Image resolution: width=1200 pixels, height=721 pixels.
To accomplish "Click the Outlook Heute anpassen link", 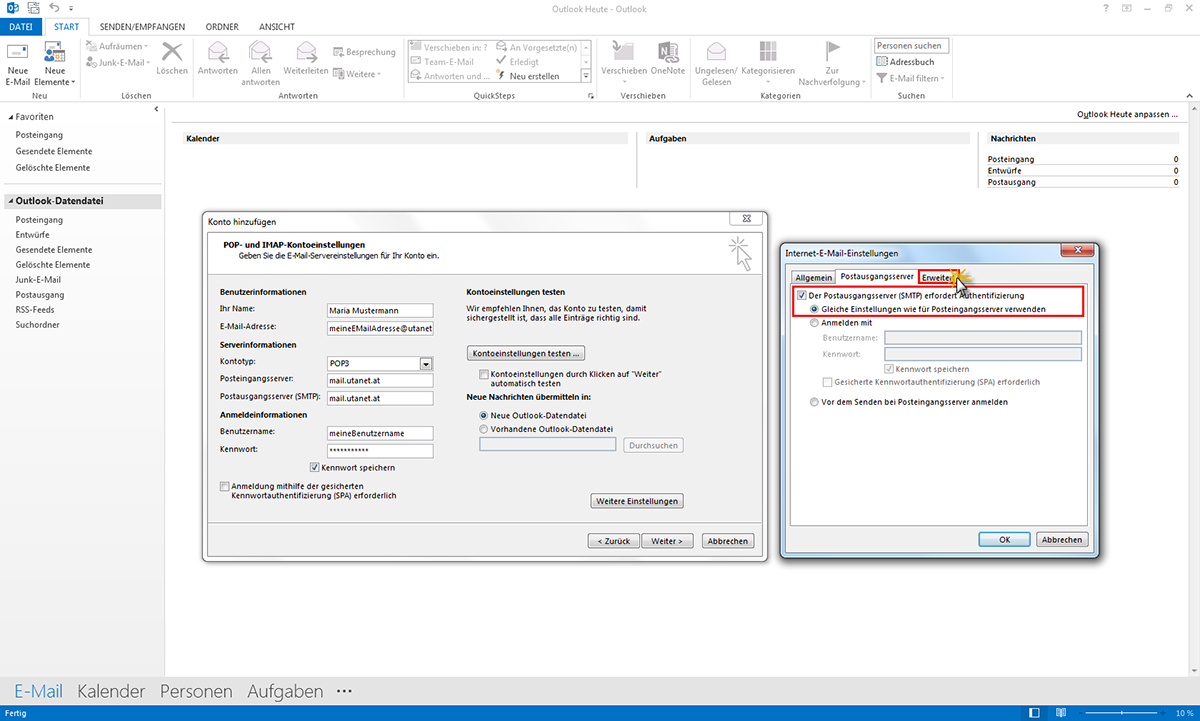I will coord(1127,114).
